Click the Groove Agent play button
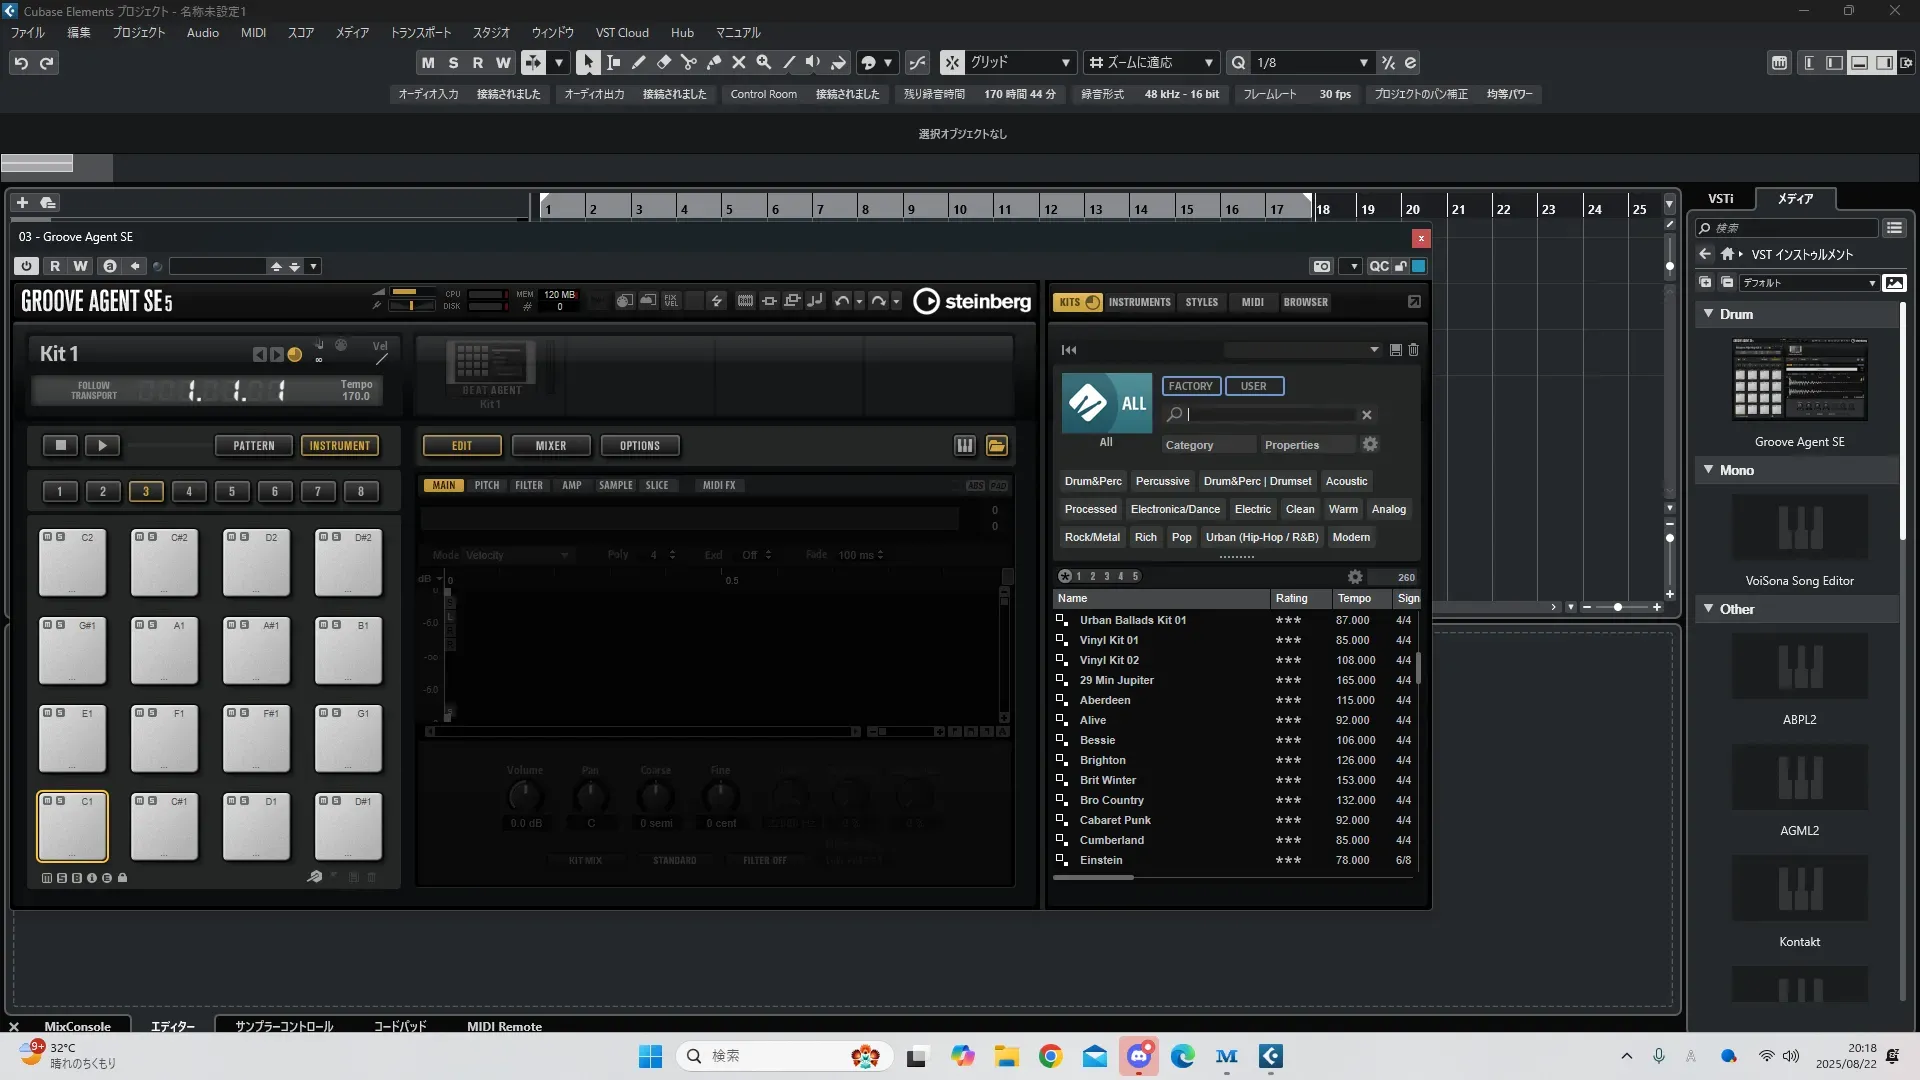 click(x=102, y=446)
